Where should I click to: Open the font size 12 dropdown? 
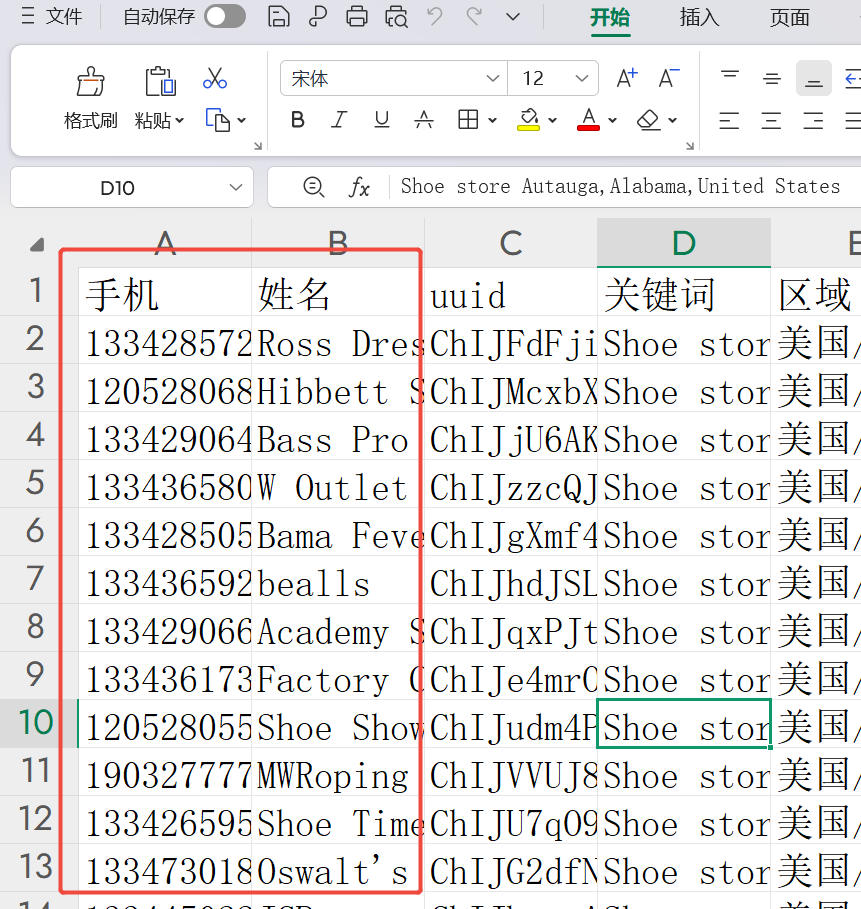point(581,77)
